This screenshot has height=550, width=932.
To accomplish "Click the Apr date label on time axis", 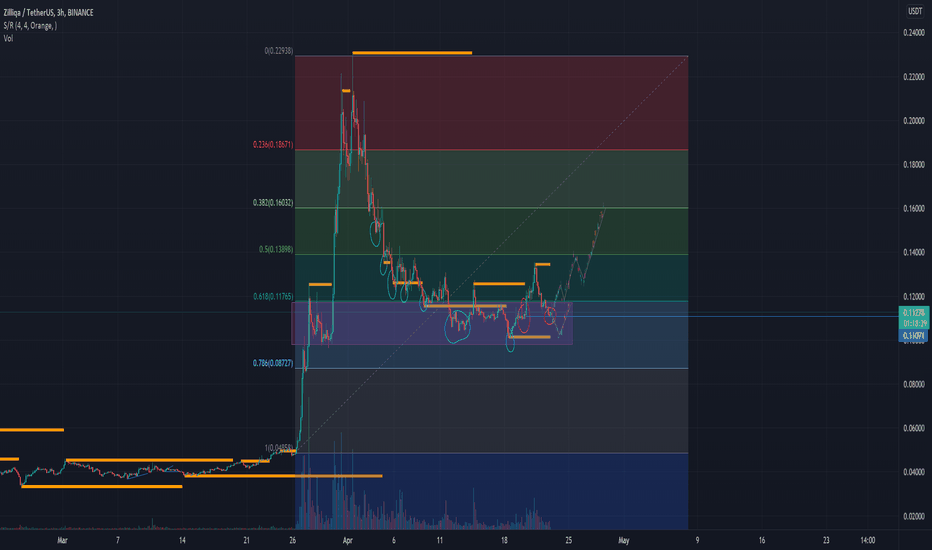I will [348, 540].
